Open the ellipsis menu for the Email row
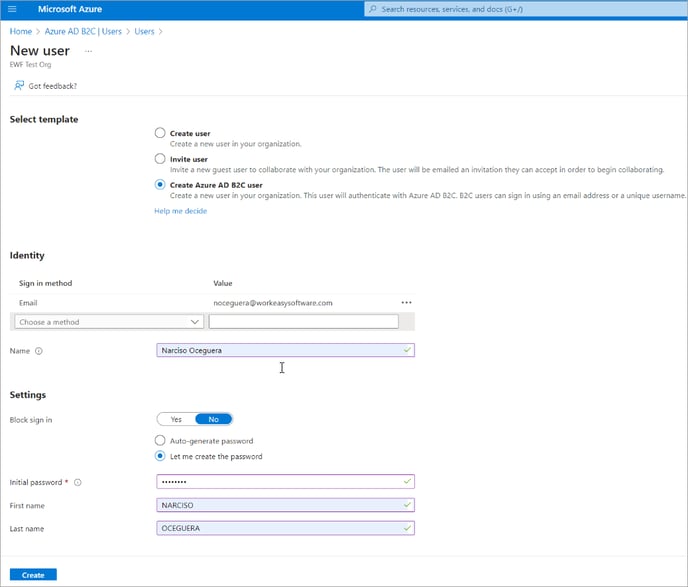The height and width of the screenshot is (587, 688). tap(406, 303)
